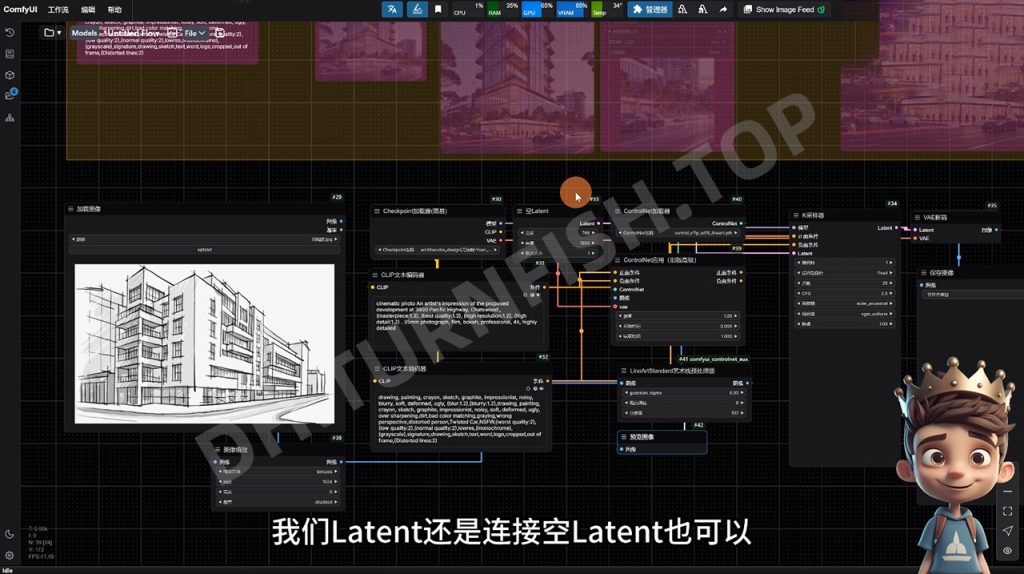Open the model library cube icon in sidebar
Image resolution: width=1024 pixels, height=574 pixels.
point(10,75)
